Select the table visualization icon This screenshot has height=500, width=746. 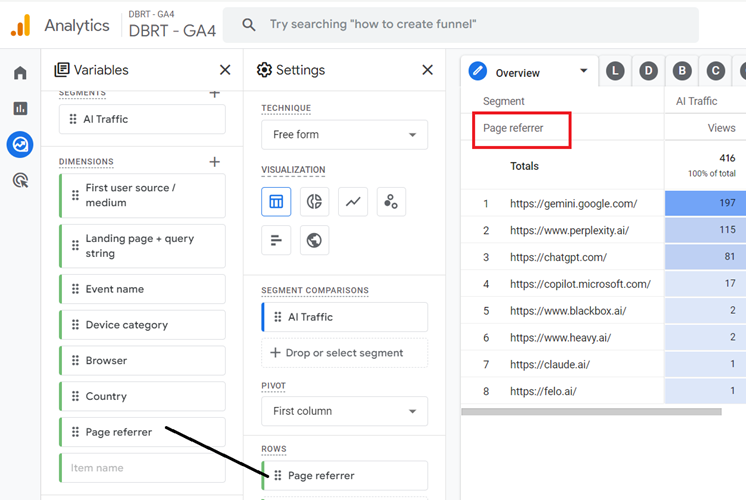click(276, 202)
